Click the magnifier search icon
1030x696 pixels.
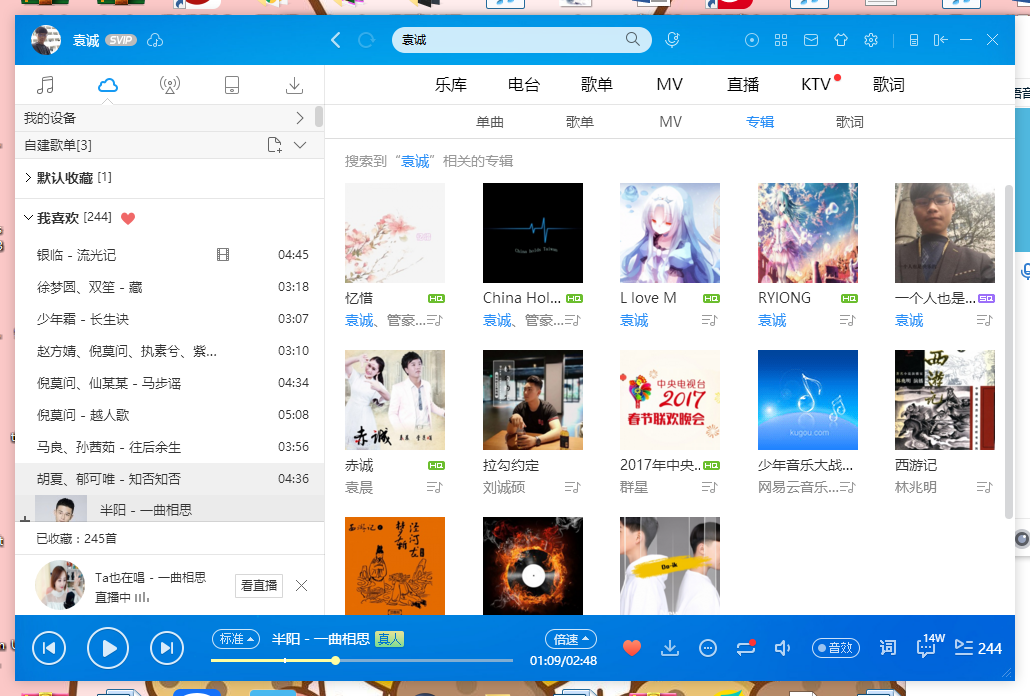633,39
